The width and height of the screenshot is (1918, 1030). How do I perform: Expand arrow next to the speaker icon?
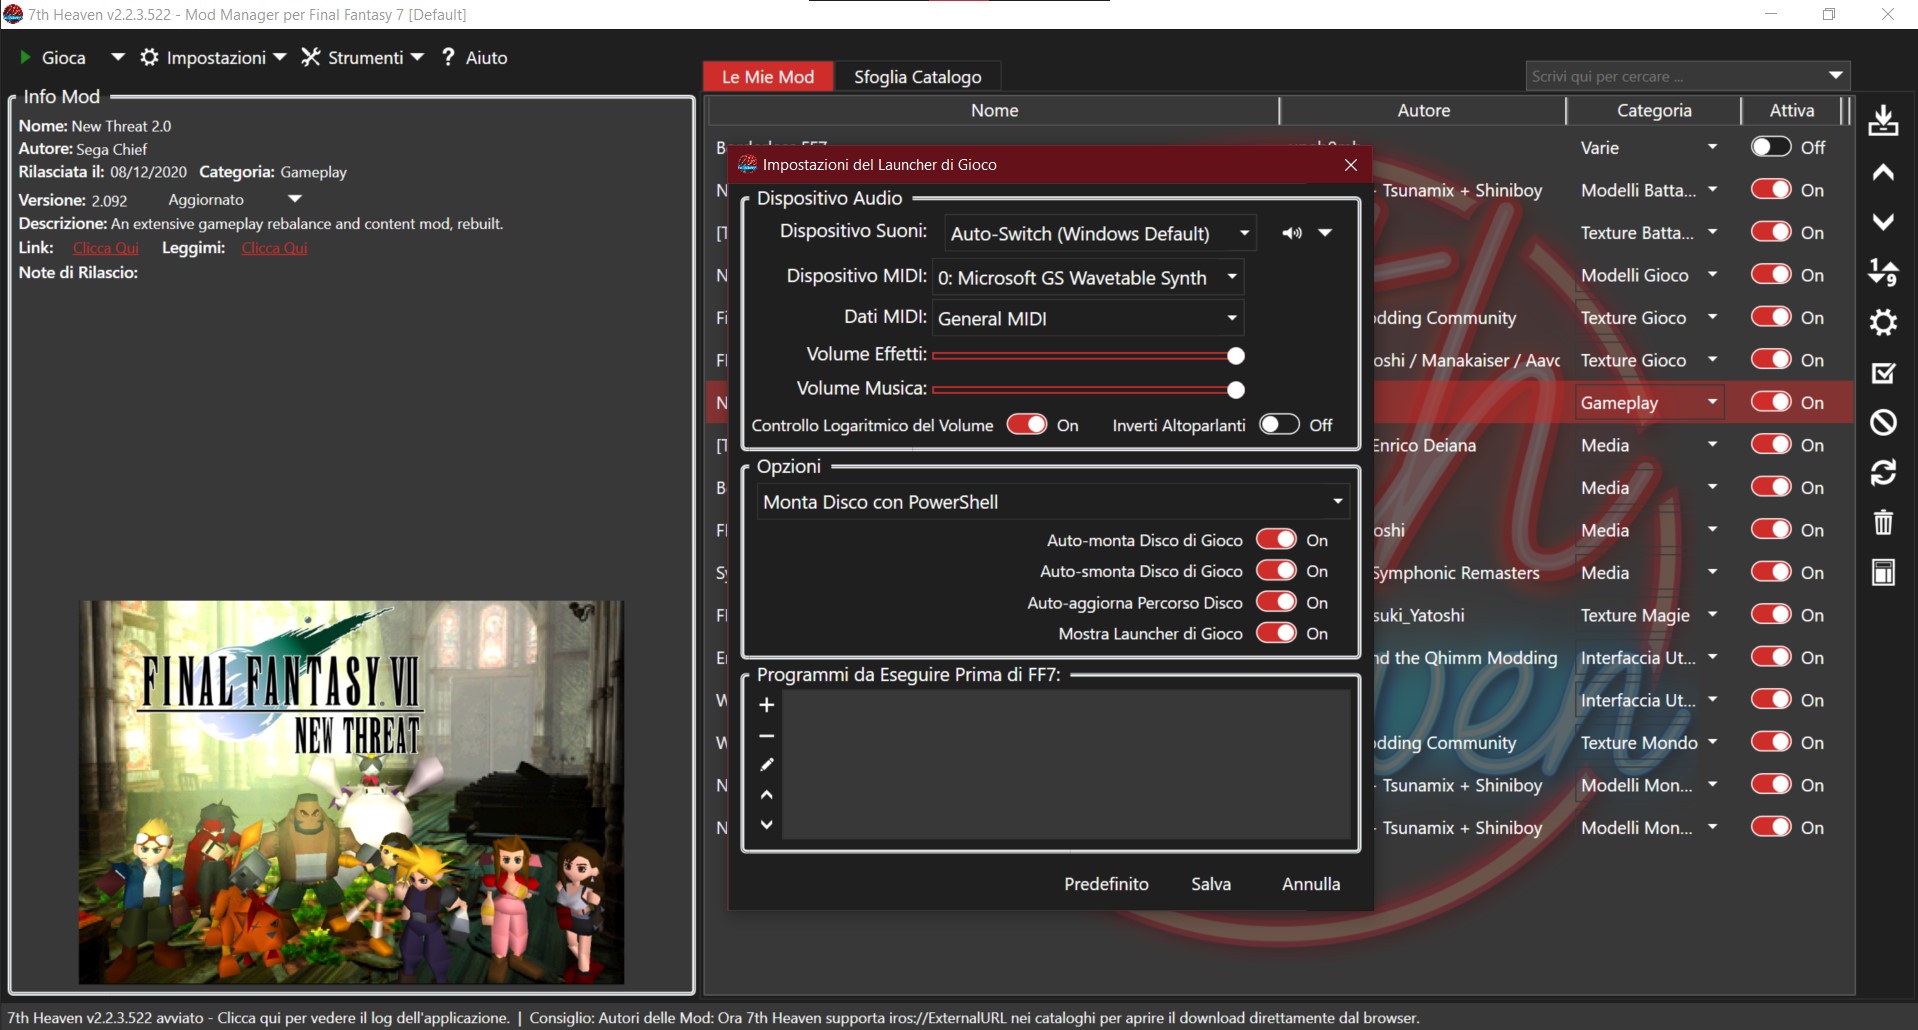[x=1325, y=233]
